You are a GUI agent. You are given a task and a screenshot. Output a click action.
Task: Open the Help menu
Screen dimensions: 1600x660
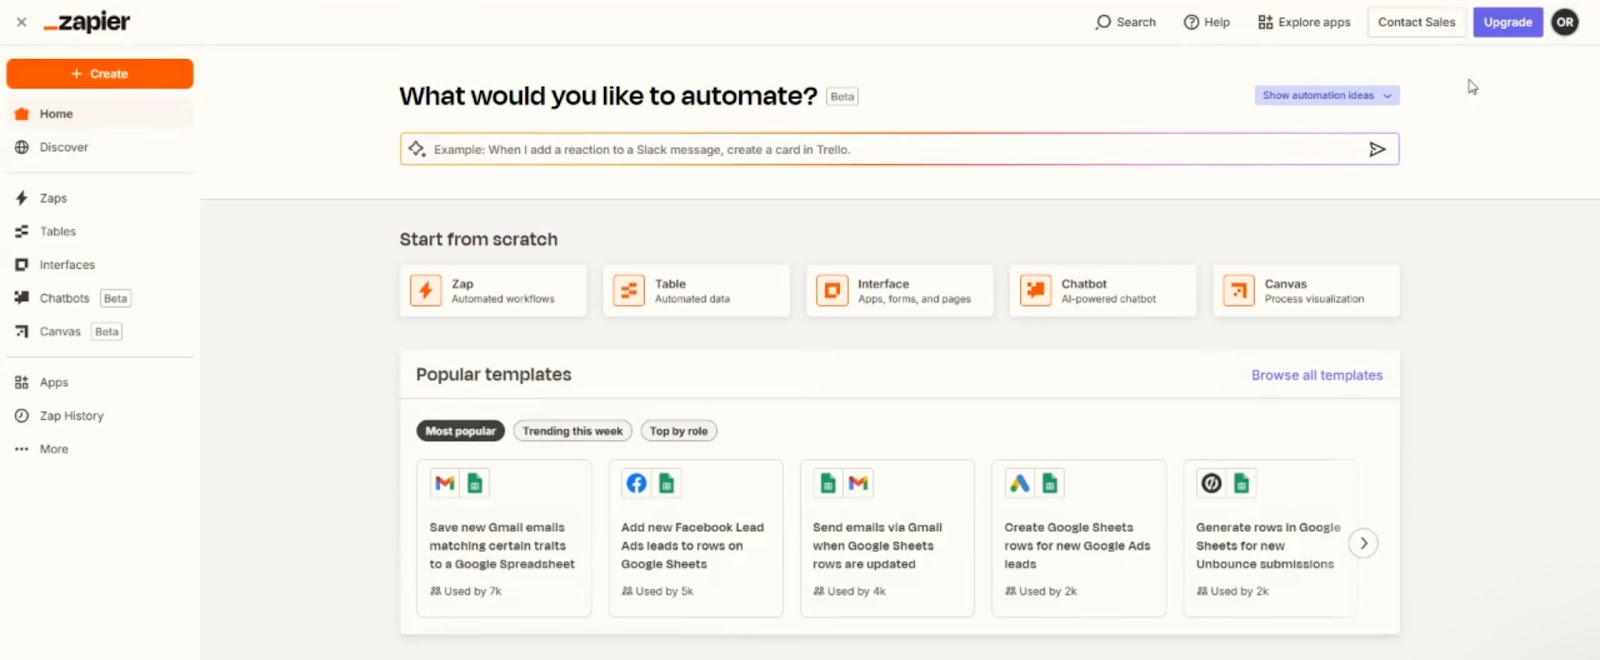[x=1207, y=22]
